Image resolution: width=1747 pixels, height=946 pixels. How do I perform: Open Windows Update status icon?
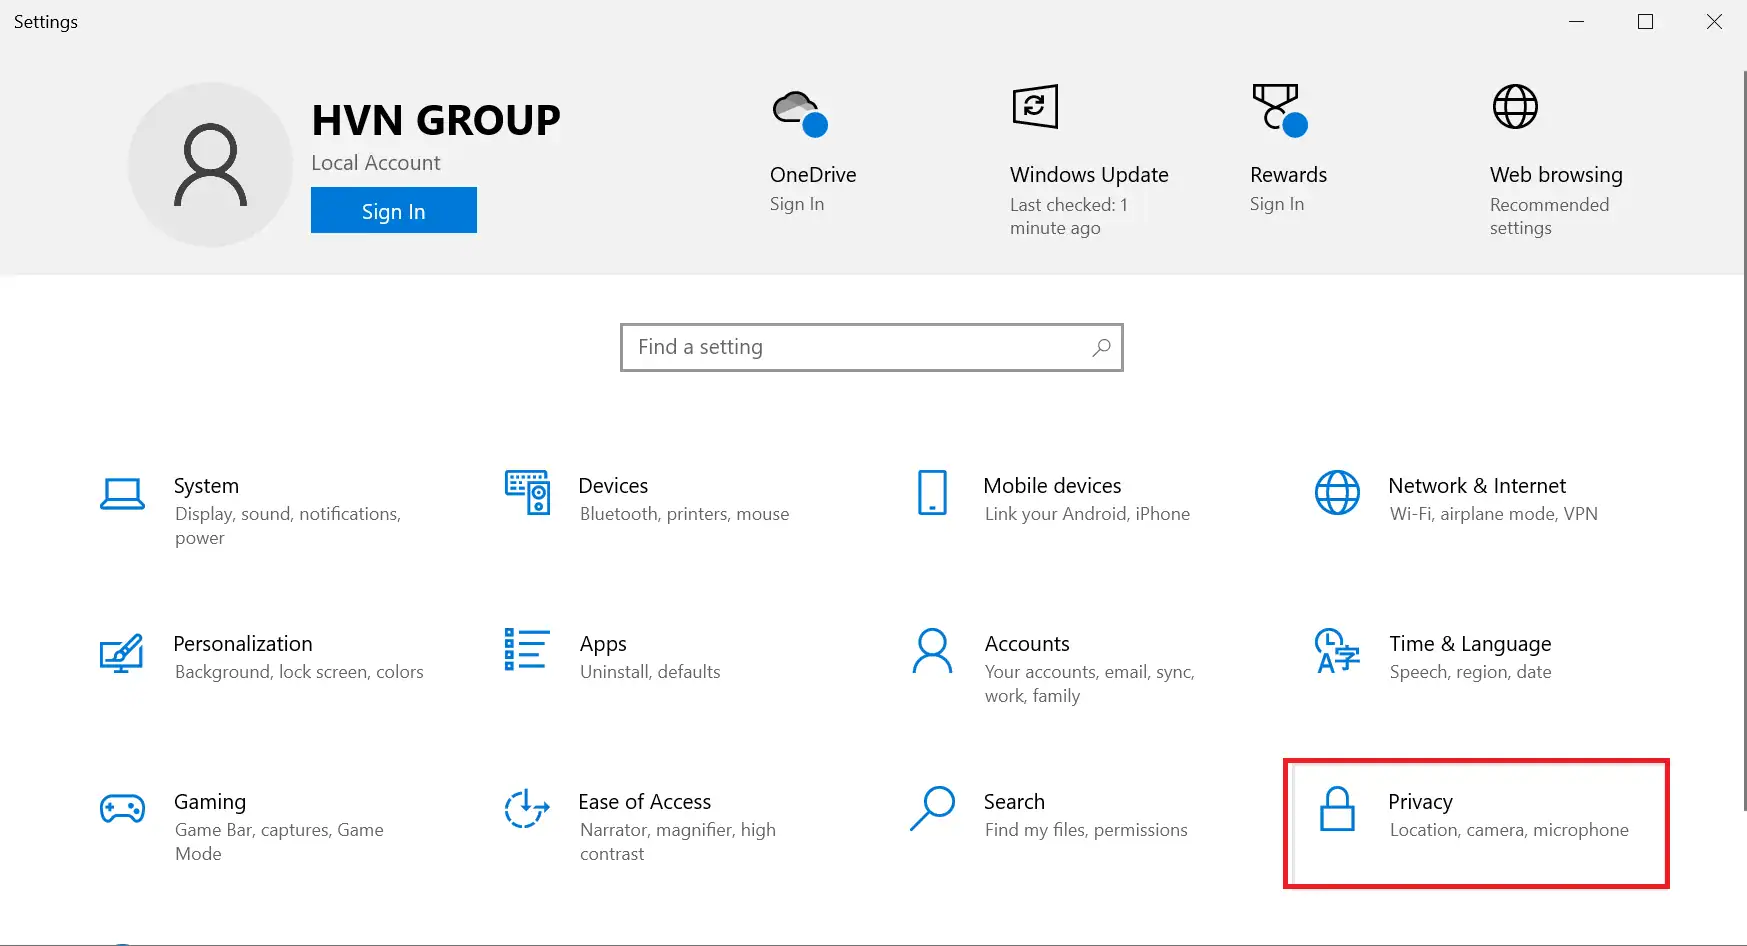tap(1035, 106)
